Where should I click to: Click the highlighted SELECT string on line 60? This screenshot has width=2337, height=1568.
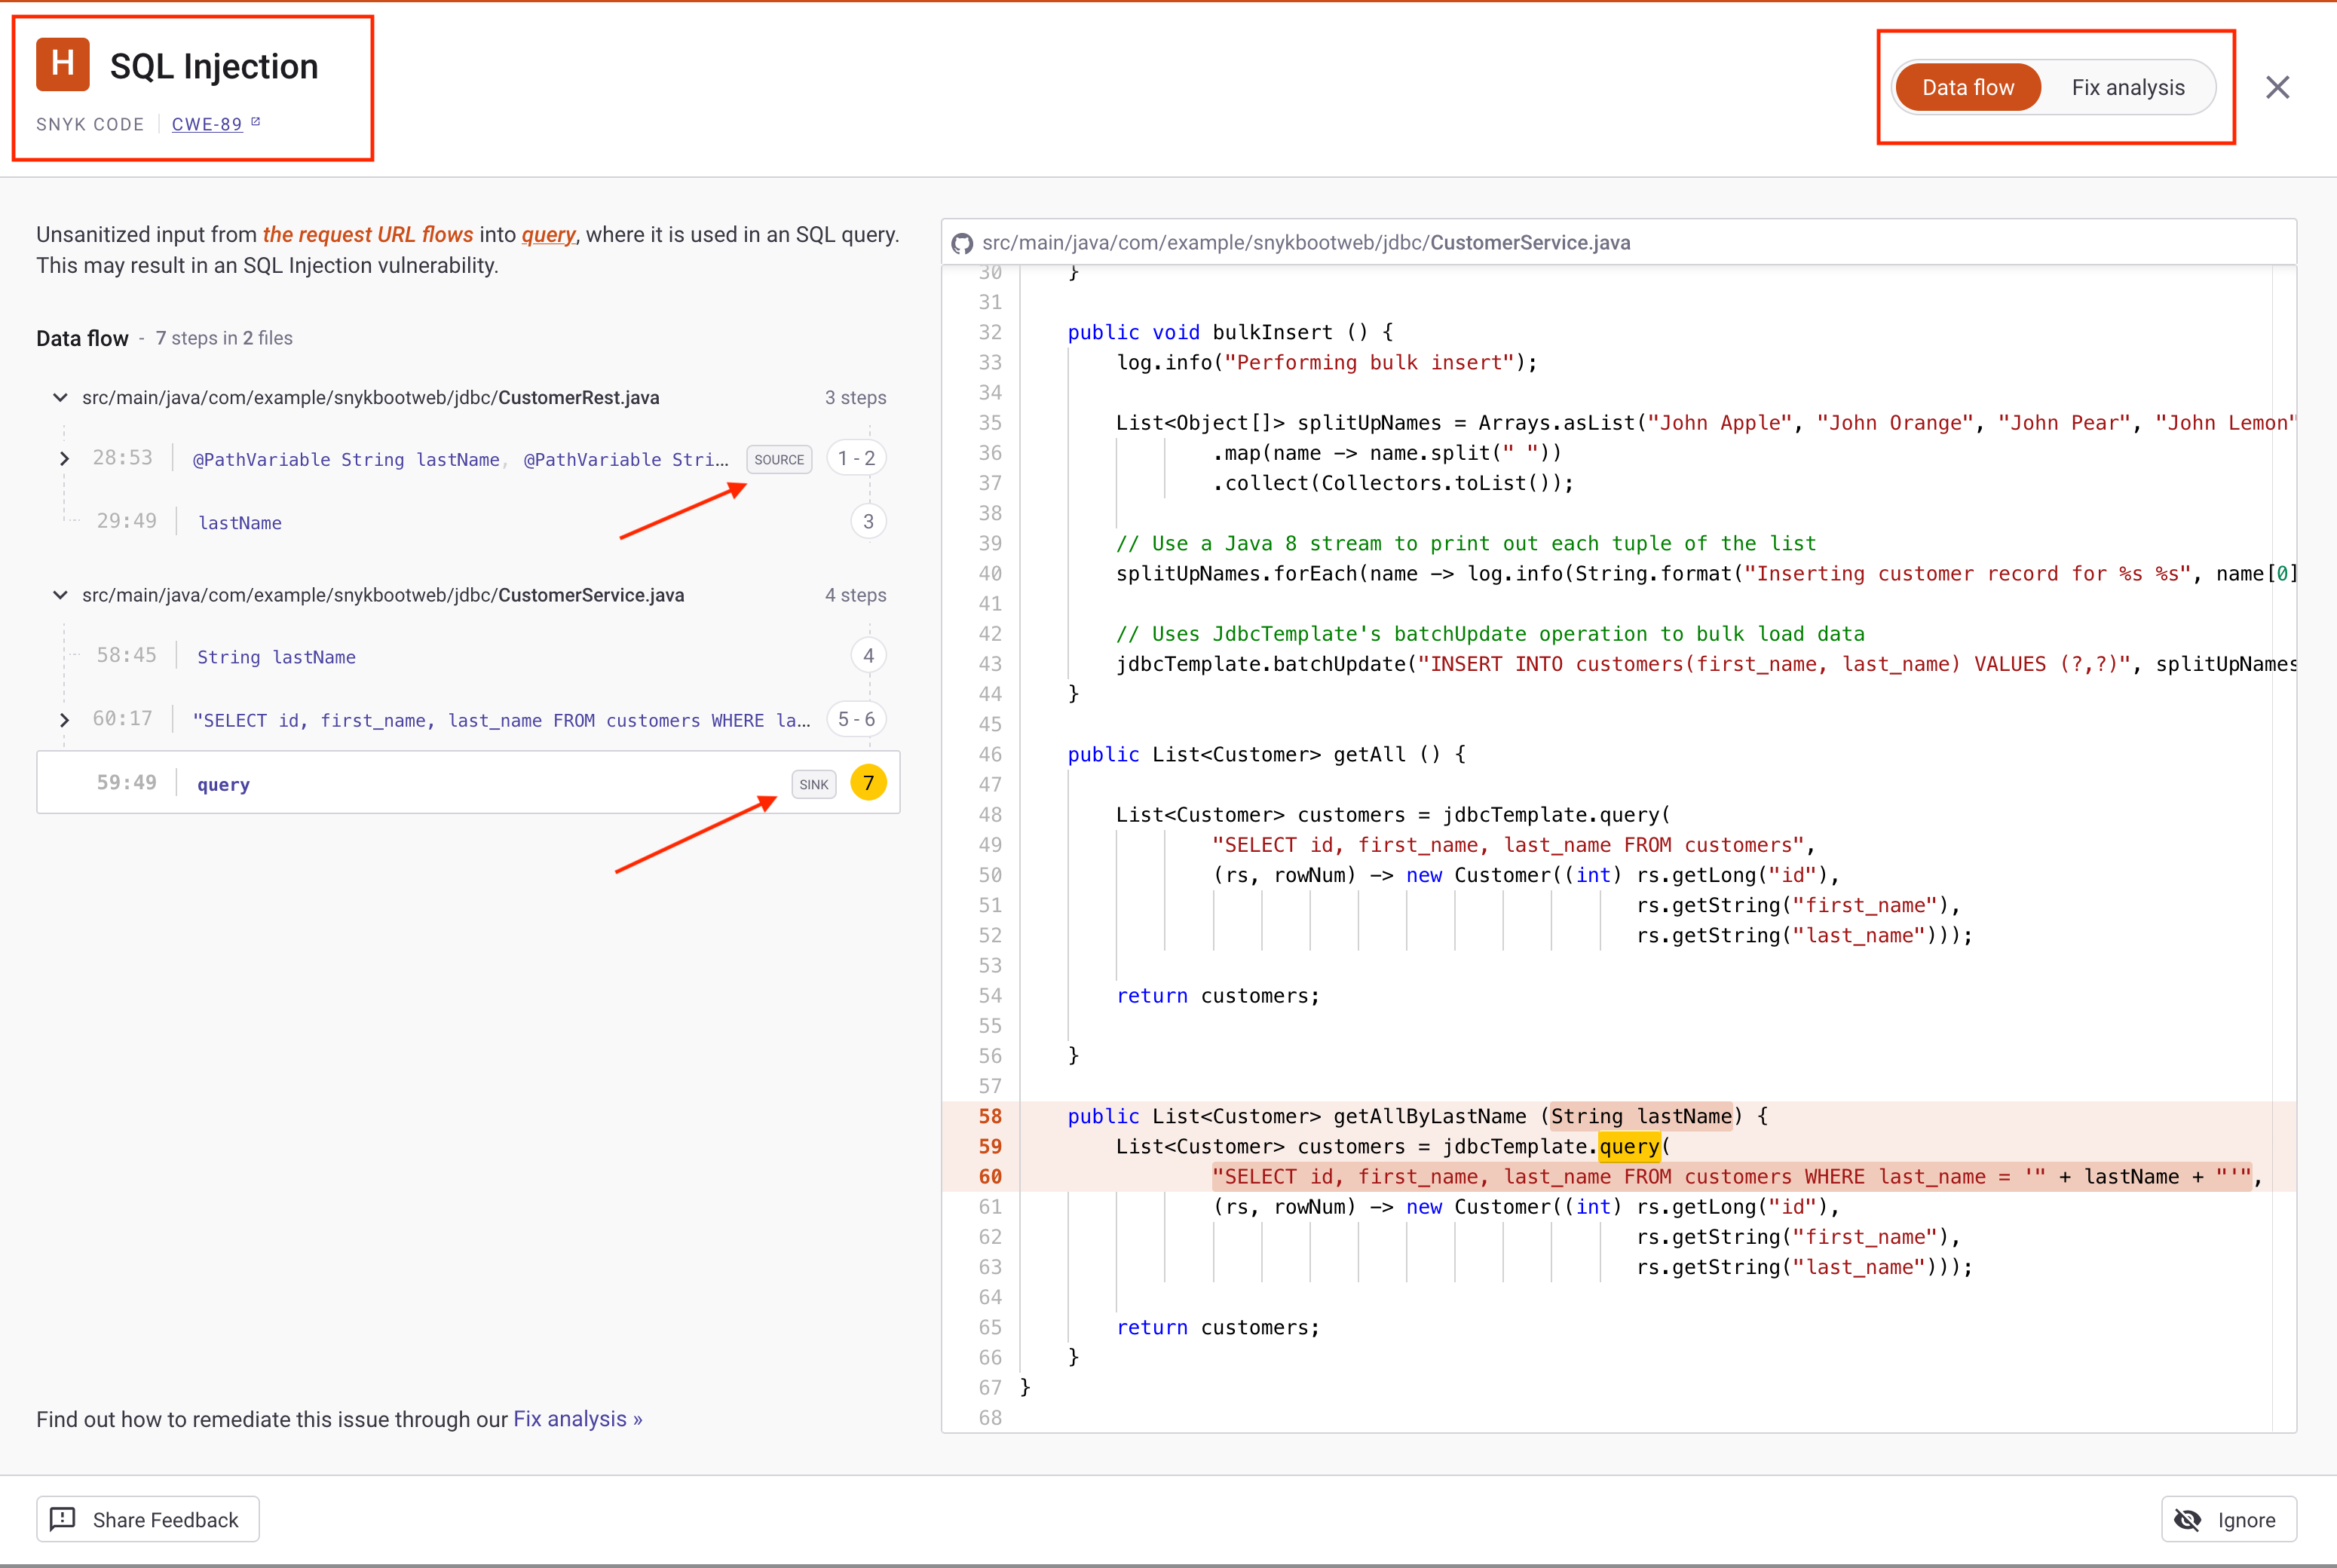click(x=1732, y=1177)
